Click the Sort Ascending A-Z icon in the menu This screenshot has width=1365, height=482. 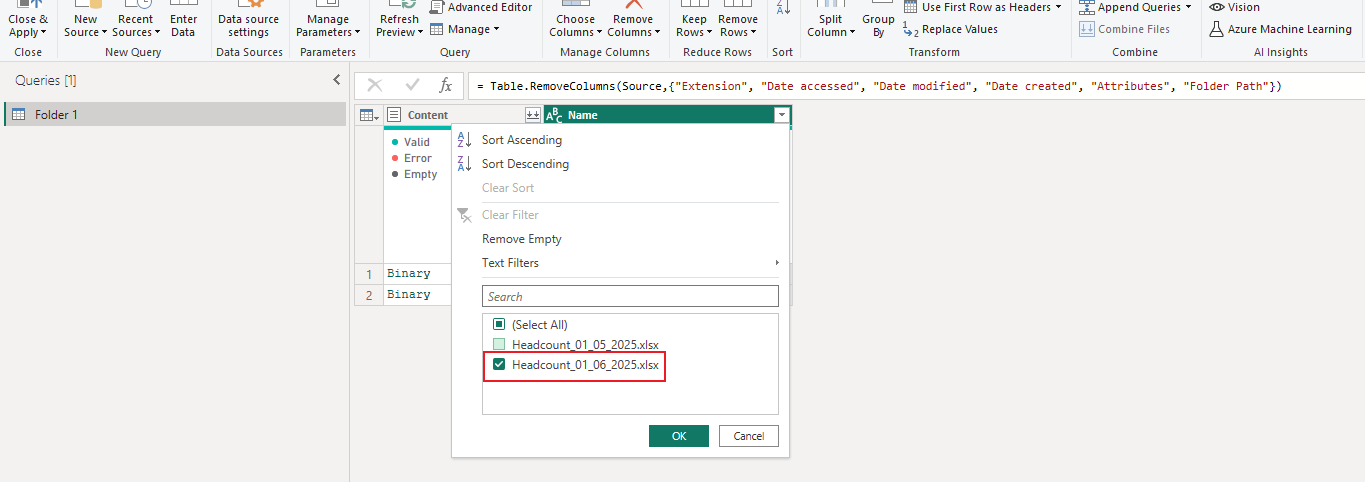pyautogui.click(x=464, y=140)
